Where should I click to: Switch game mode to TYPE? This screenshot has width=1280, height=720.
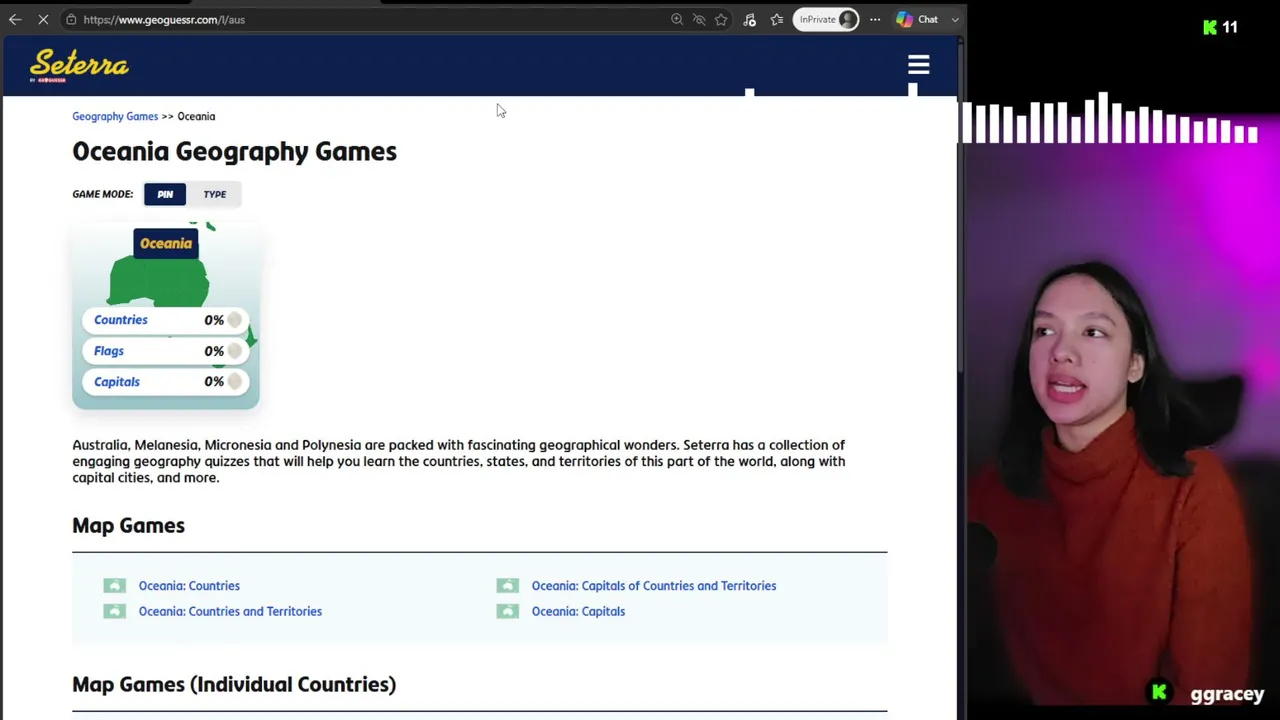(x=215, y=194)
